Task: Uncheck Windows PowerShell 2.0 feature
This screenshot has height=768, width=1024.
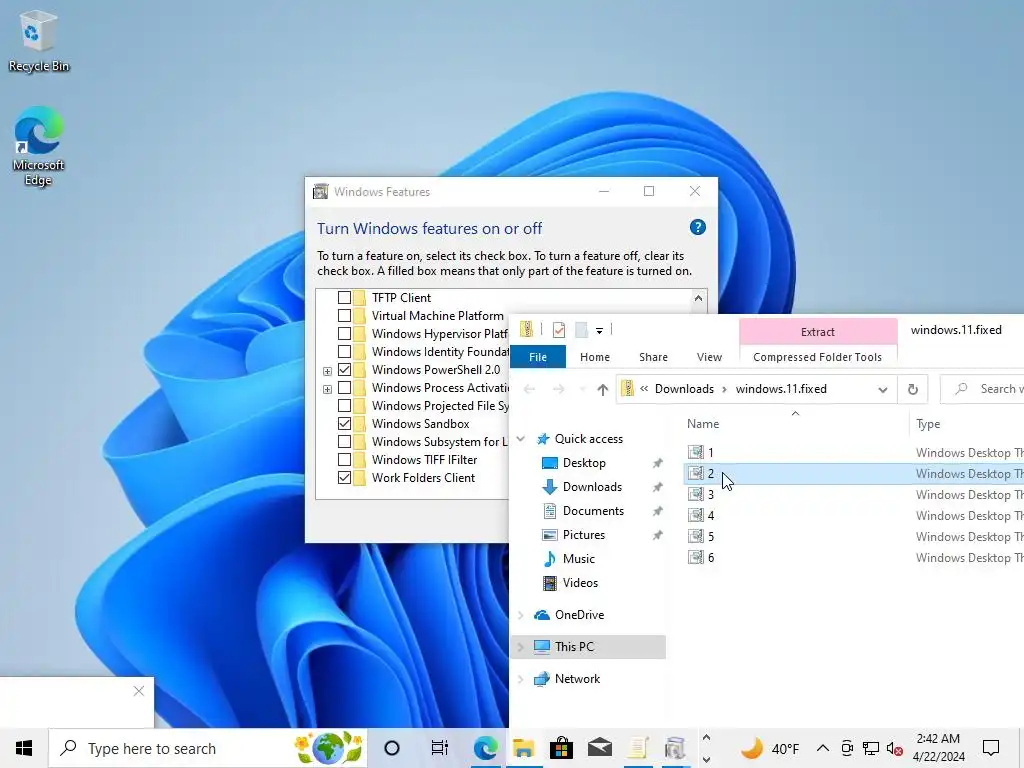Action: pyautogui.click(x=344, y=370)
